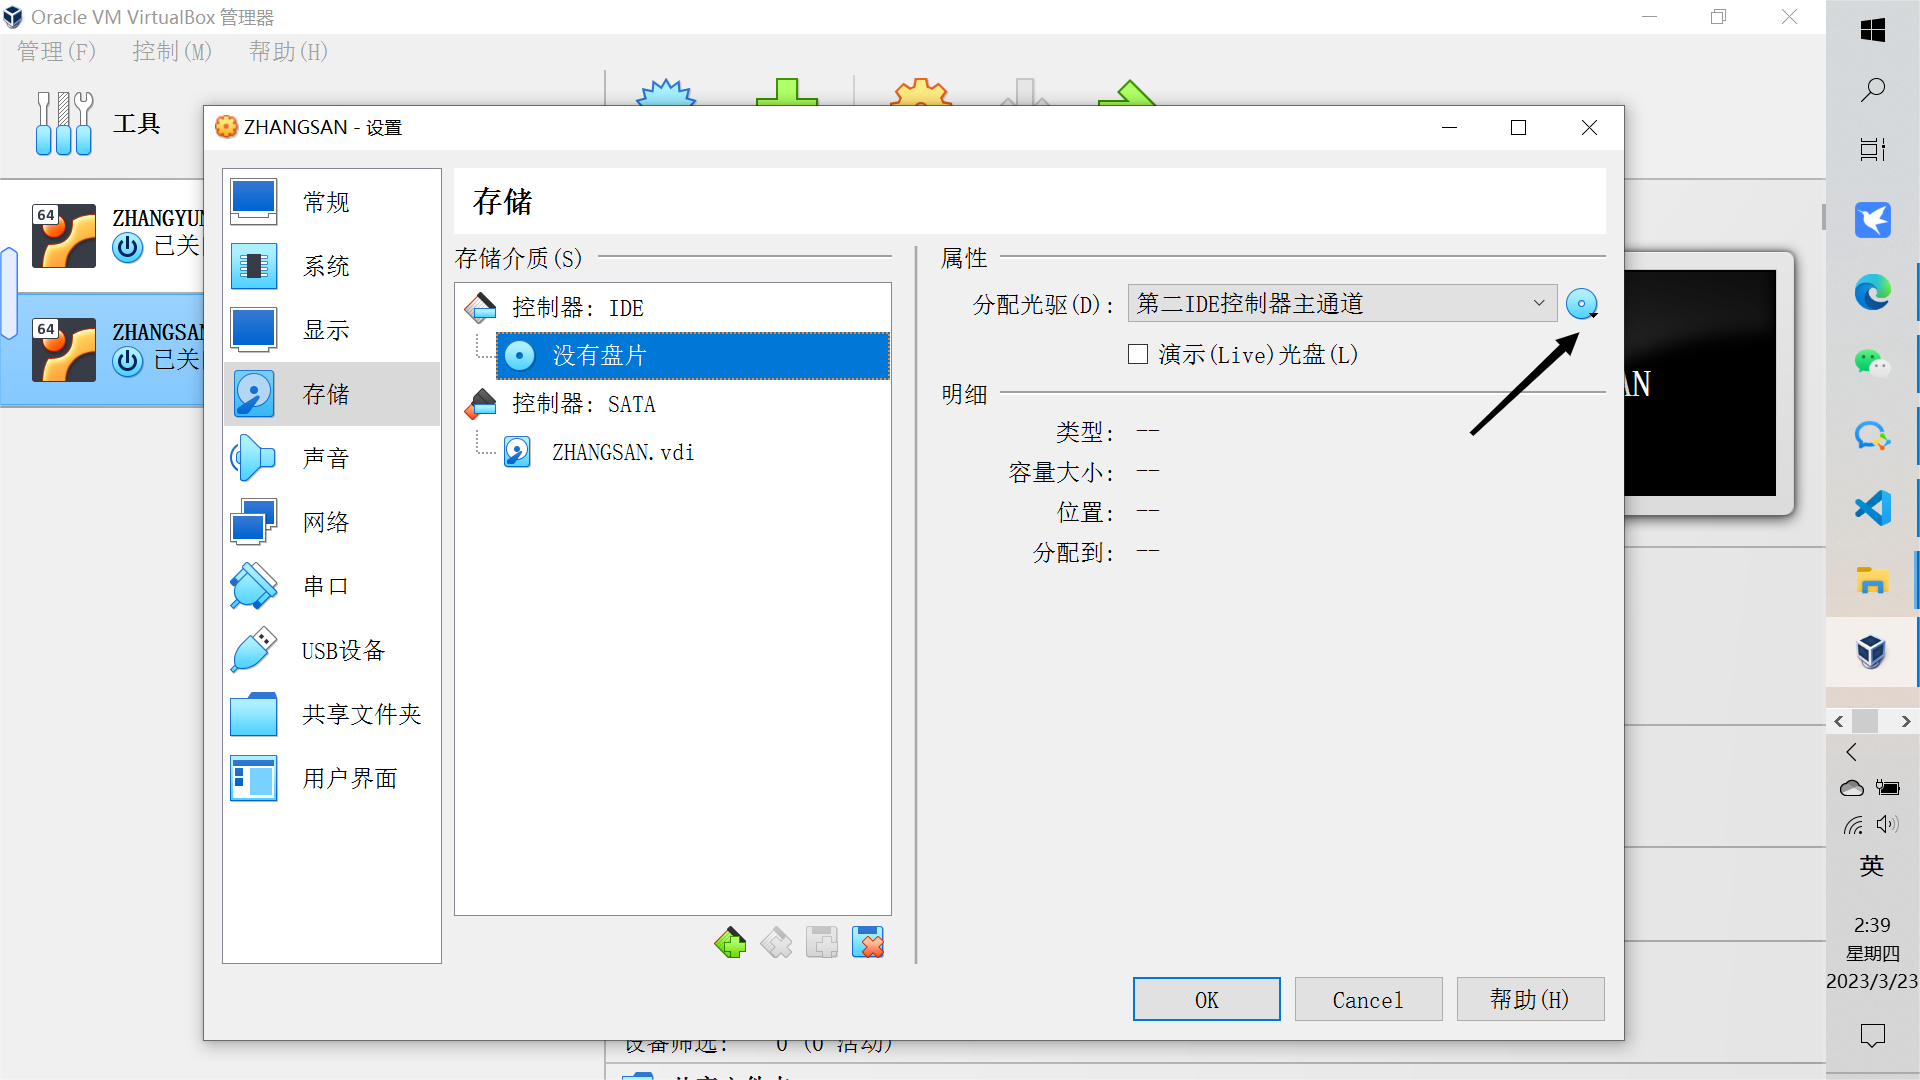The width and height of the screenshot is (1920, 1080).
Task: Open volume control in system tray
Action: [1888, 824]
